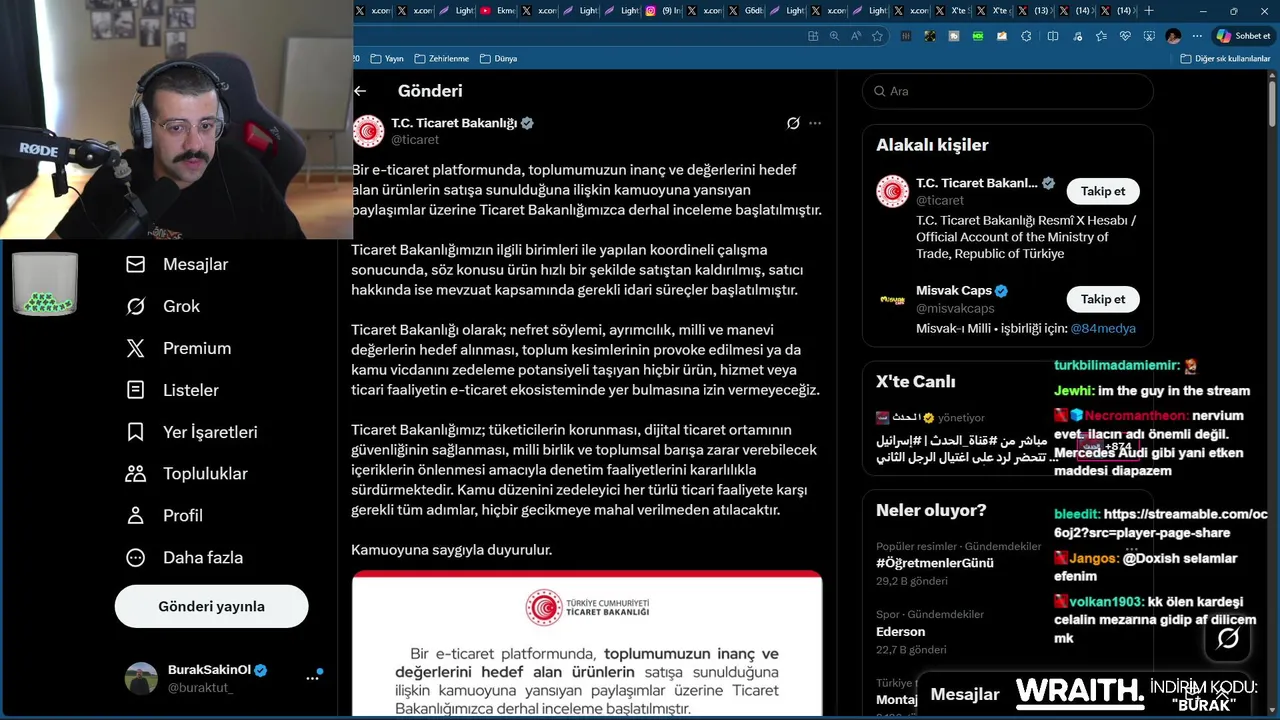
Task: Open T.C. Ticaret Bakanlığı avatar on the post
Action: 368,131
